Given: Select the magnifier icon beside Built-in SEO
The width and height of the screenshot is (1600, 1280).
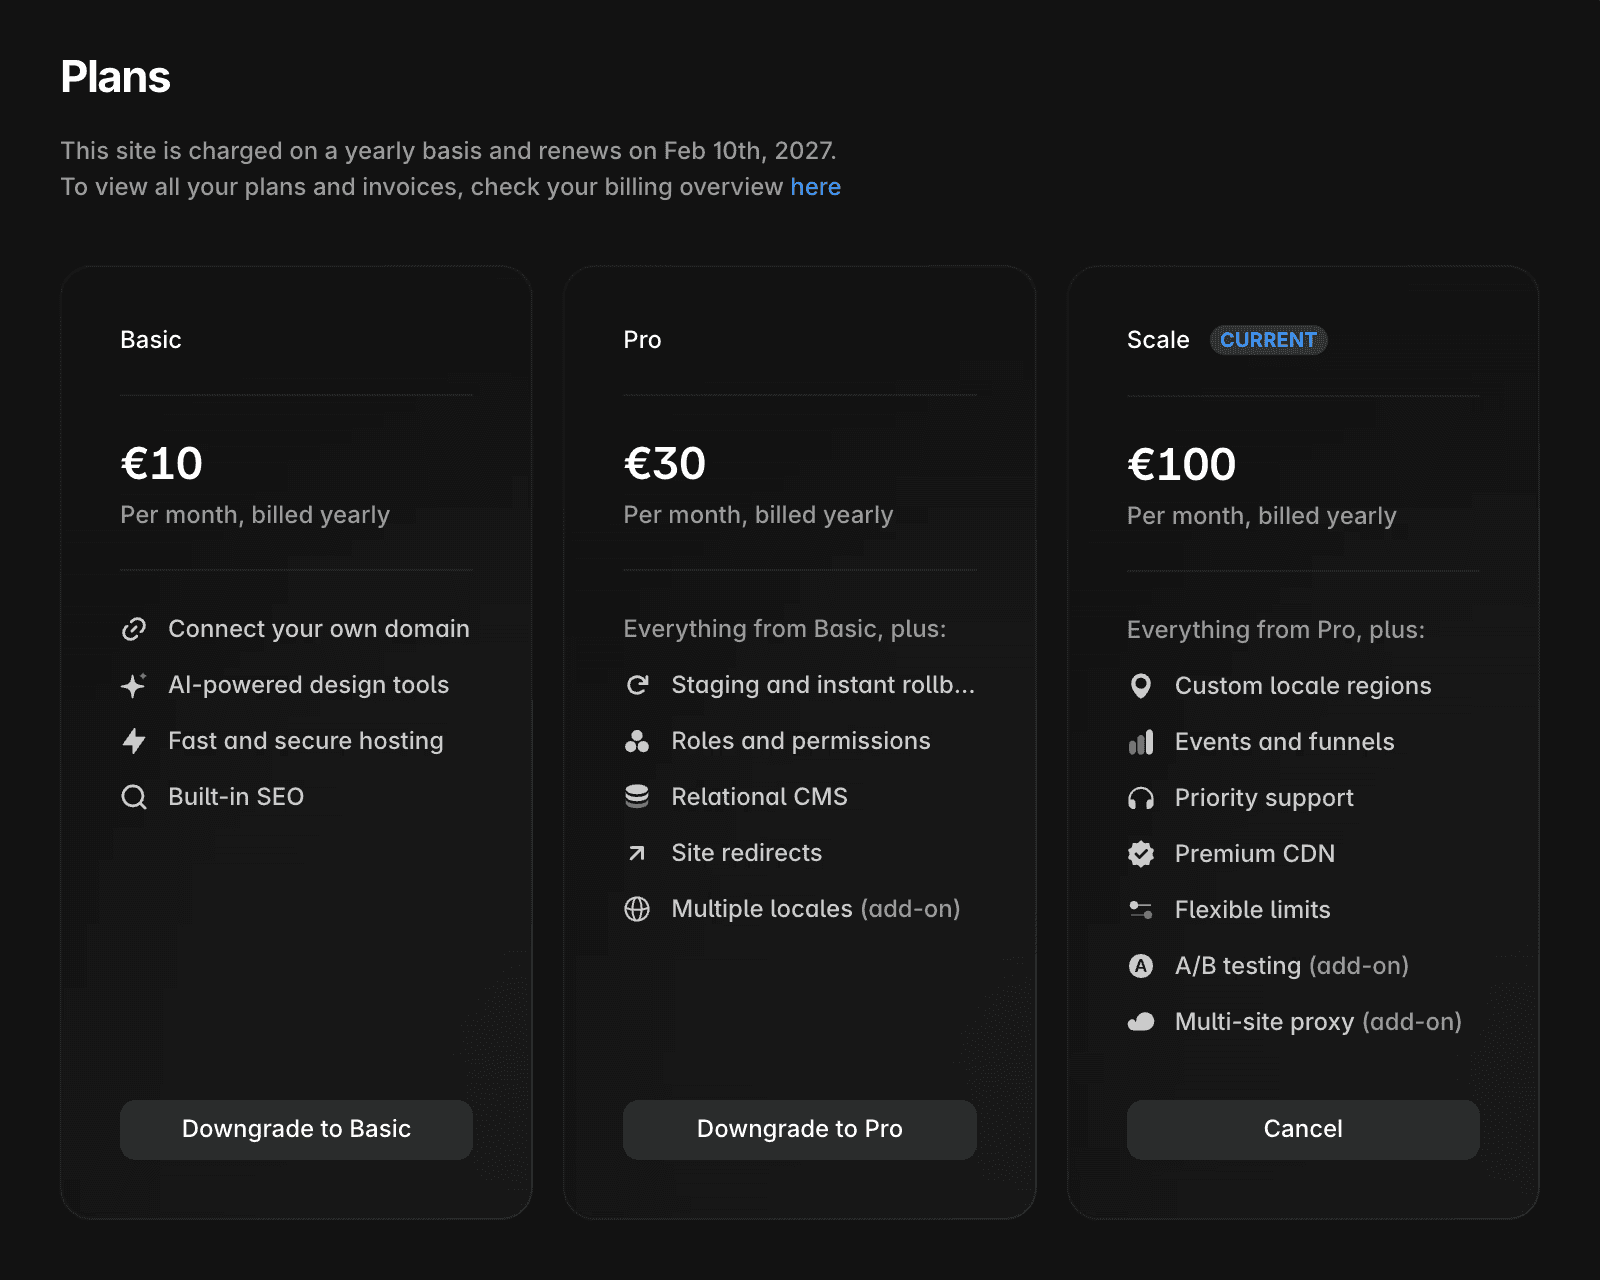Looking at the screenshot, I should [x=134, y=796].
